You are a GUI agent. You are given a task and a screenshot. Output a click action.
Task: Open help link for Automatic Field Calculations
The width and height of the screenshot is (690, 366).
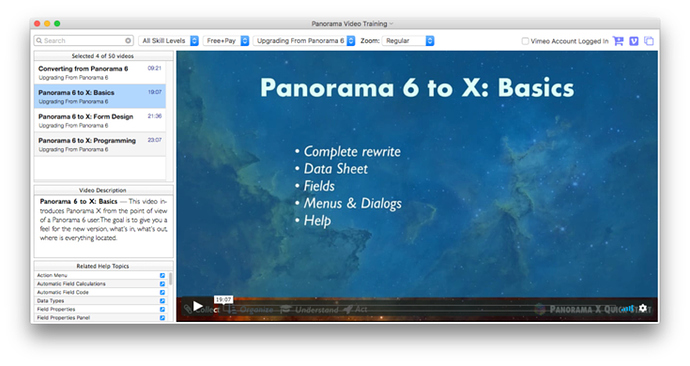tap(162, 284)
